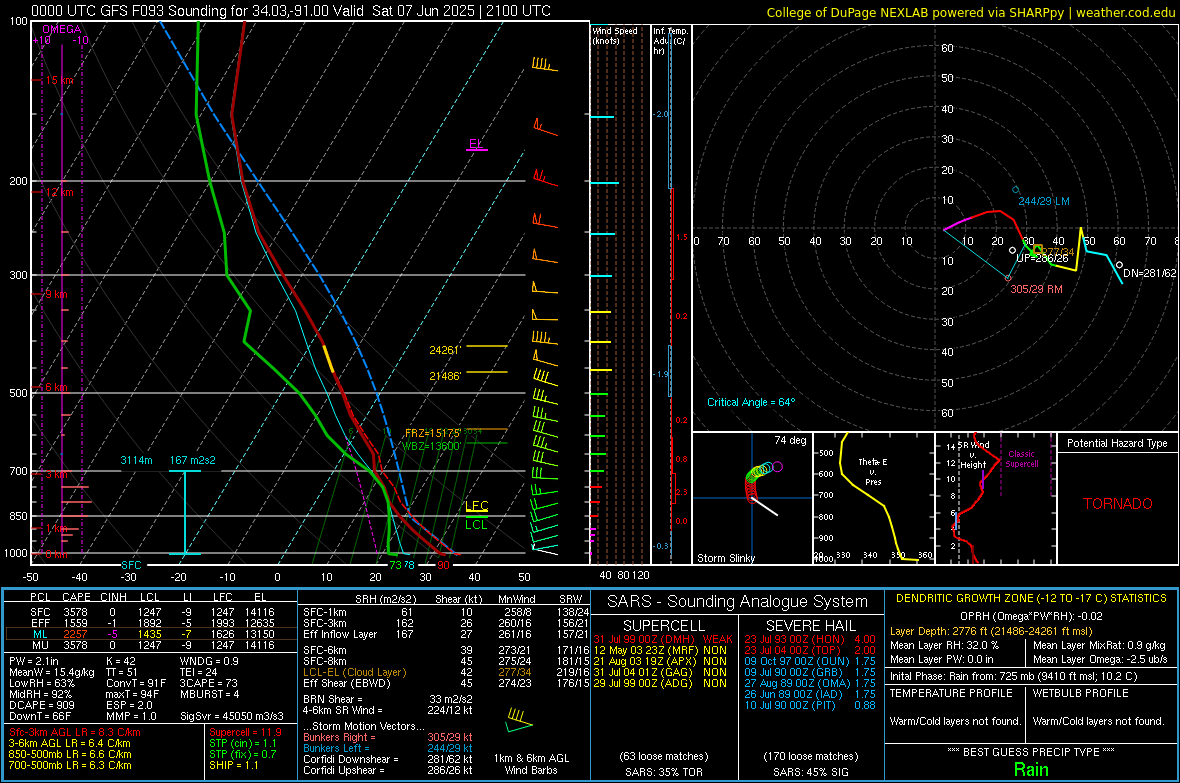Click the Dendritic Growth Zone statistics heading
Image resolution: width=1180 pixels, height=783 pixels.
pos(1031,599)
